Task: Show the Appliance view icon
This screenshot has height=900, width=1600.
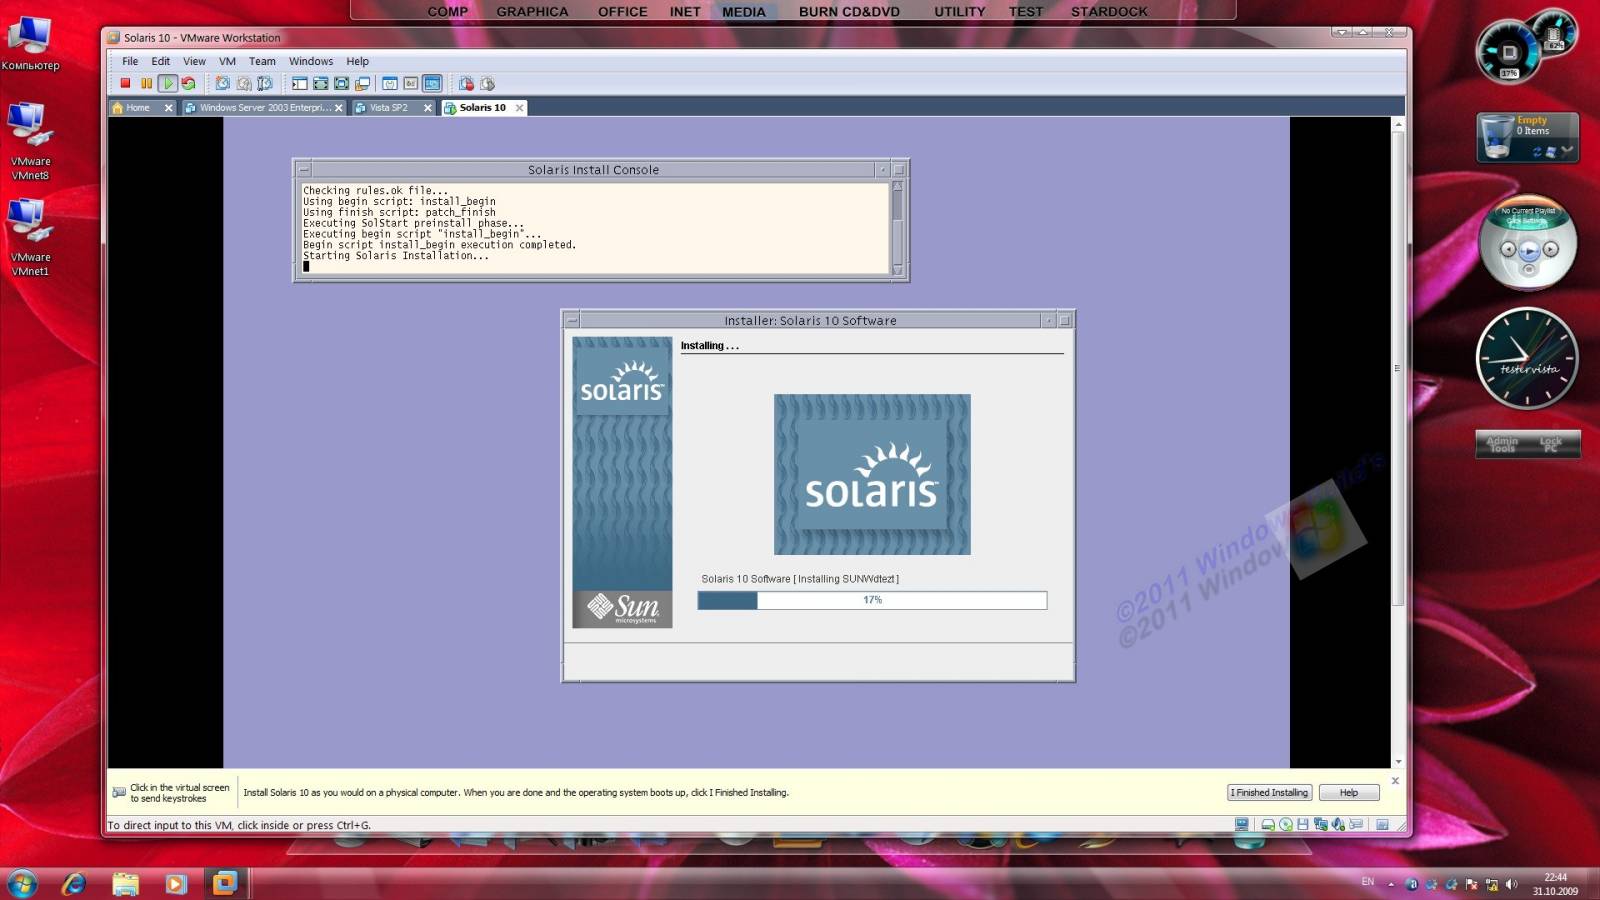Action: click(411, 84)
